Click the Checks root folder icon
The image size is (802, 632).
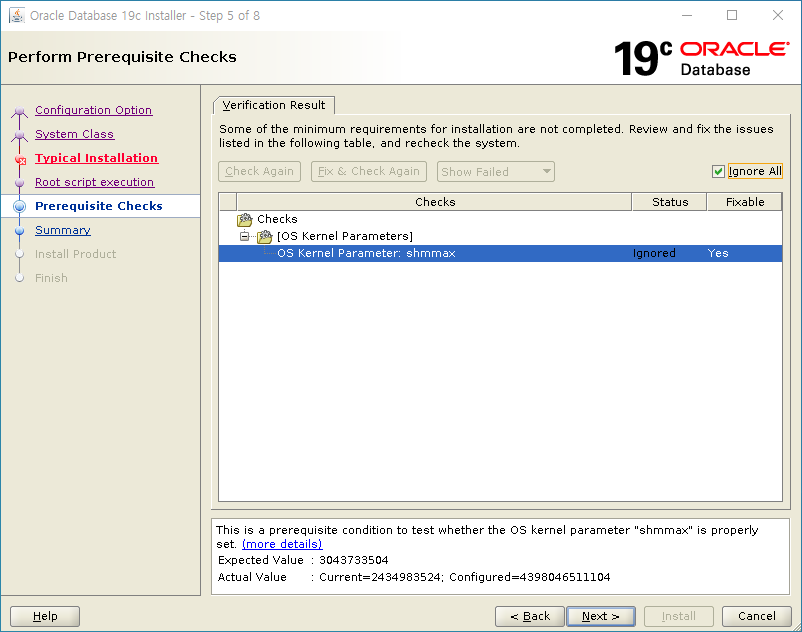click(245, 219)
